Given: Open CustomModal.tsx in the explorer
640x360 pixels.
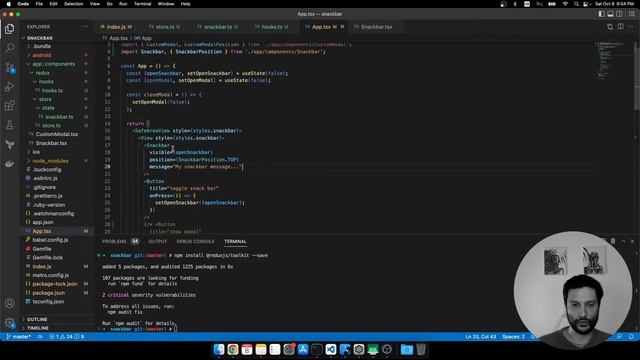Looking at the screenshot, I should (57, 134).
